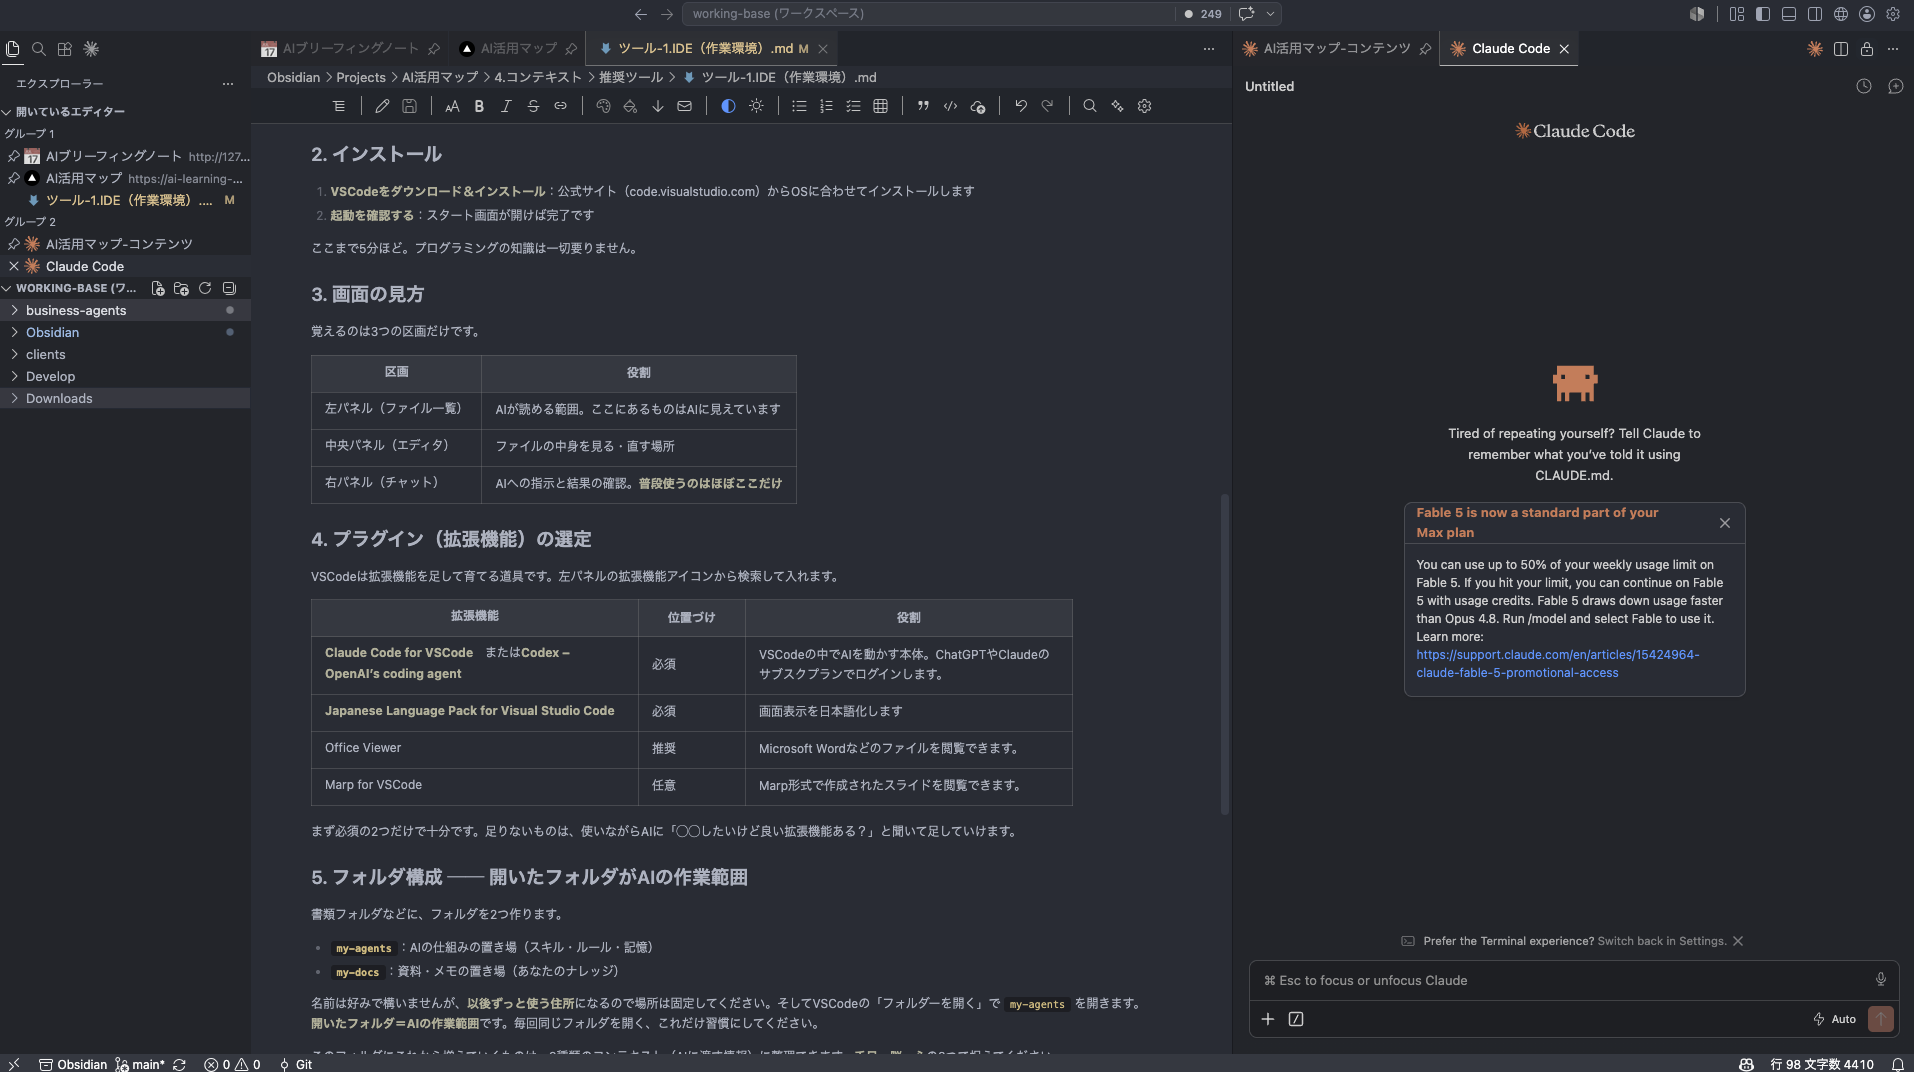Insert a bullet list
Image resolution: width=1914 pixels, height=1072 pixels.
tap(799, 106)
